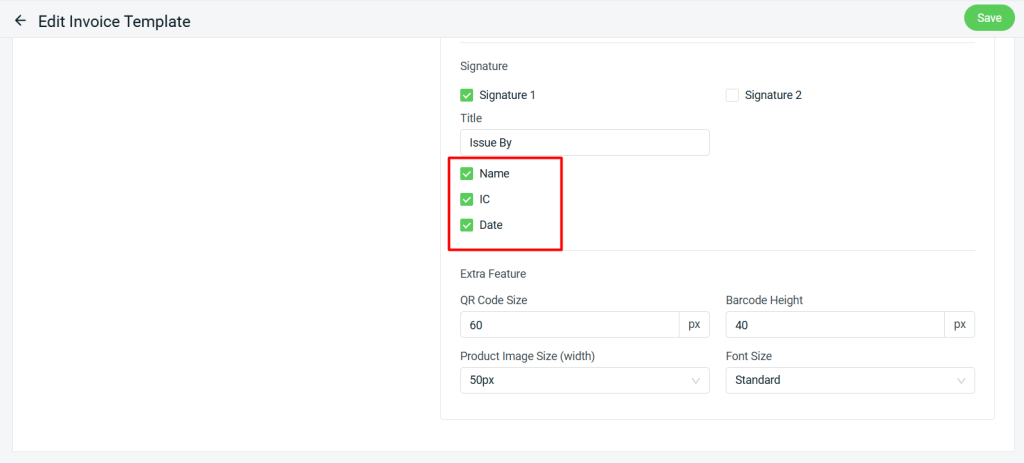Focus the QR Code Size input

pos(570,325)
